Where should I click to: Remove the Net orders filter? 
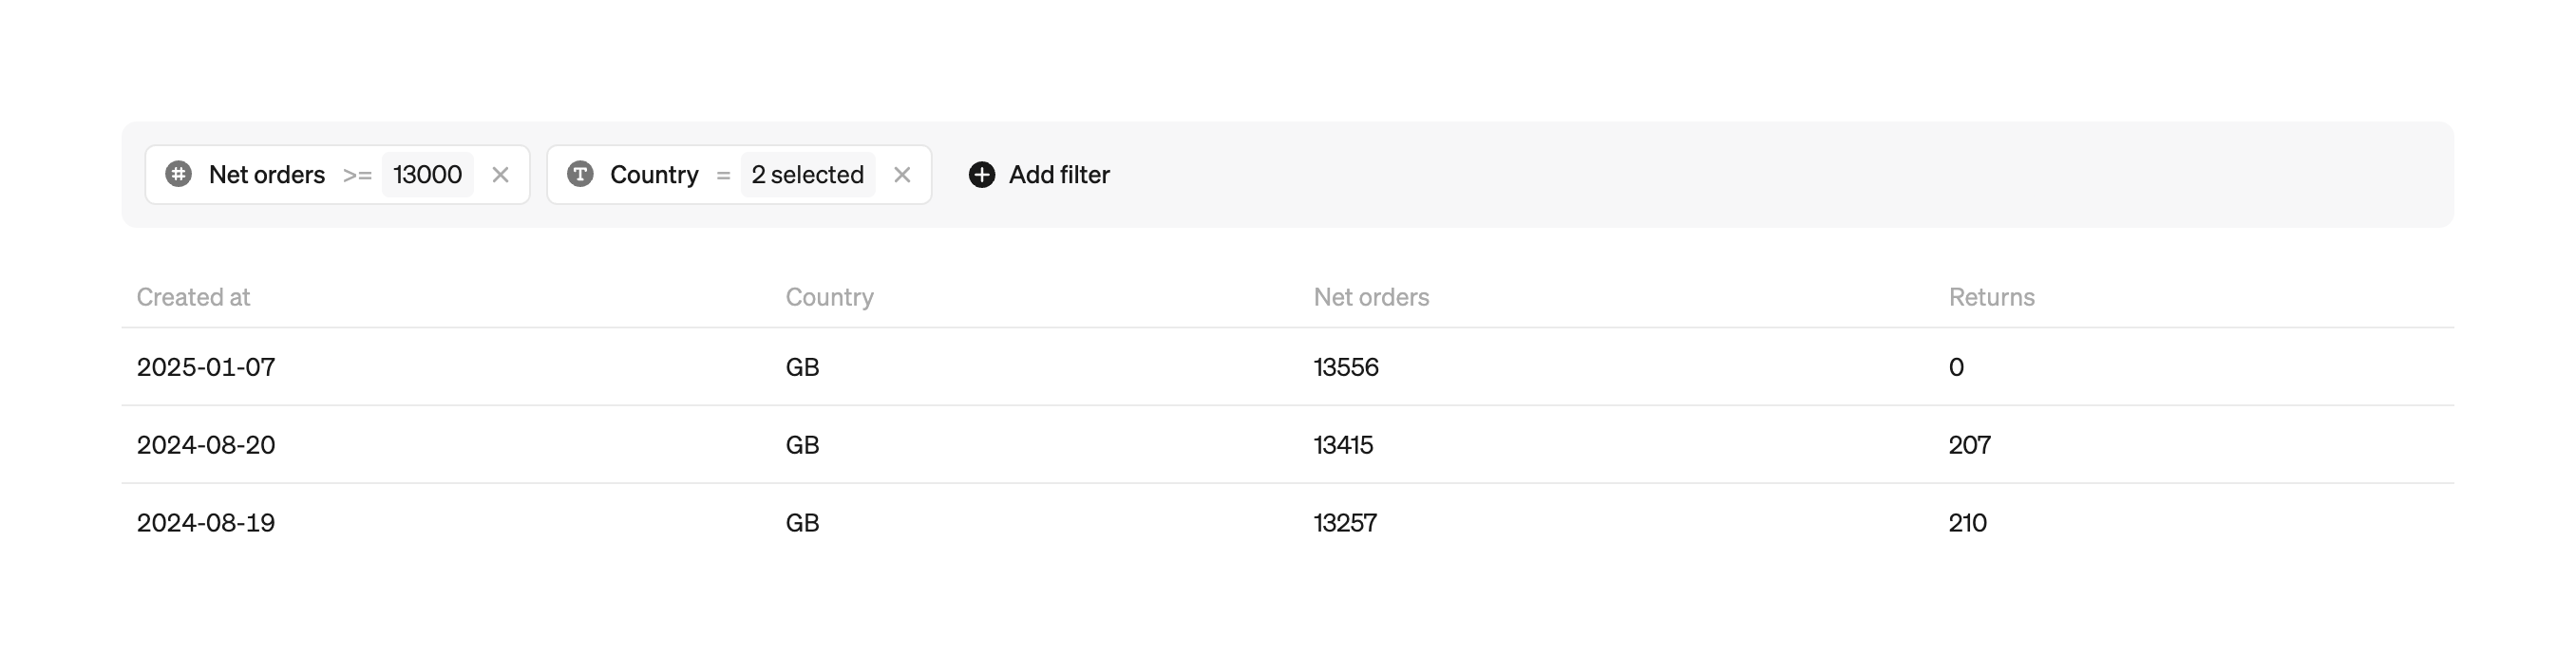(x=501, y=175)
